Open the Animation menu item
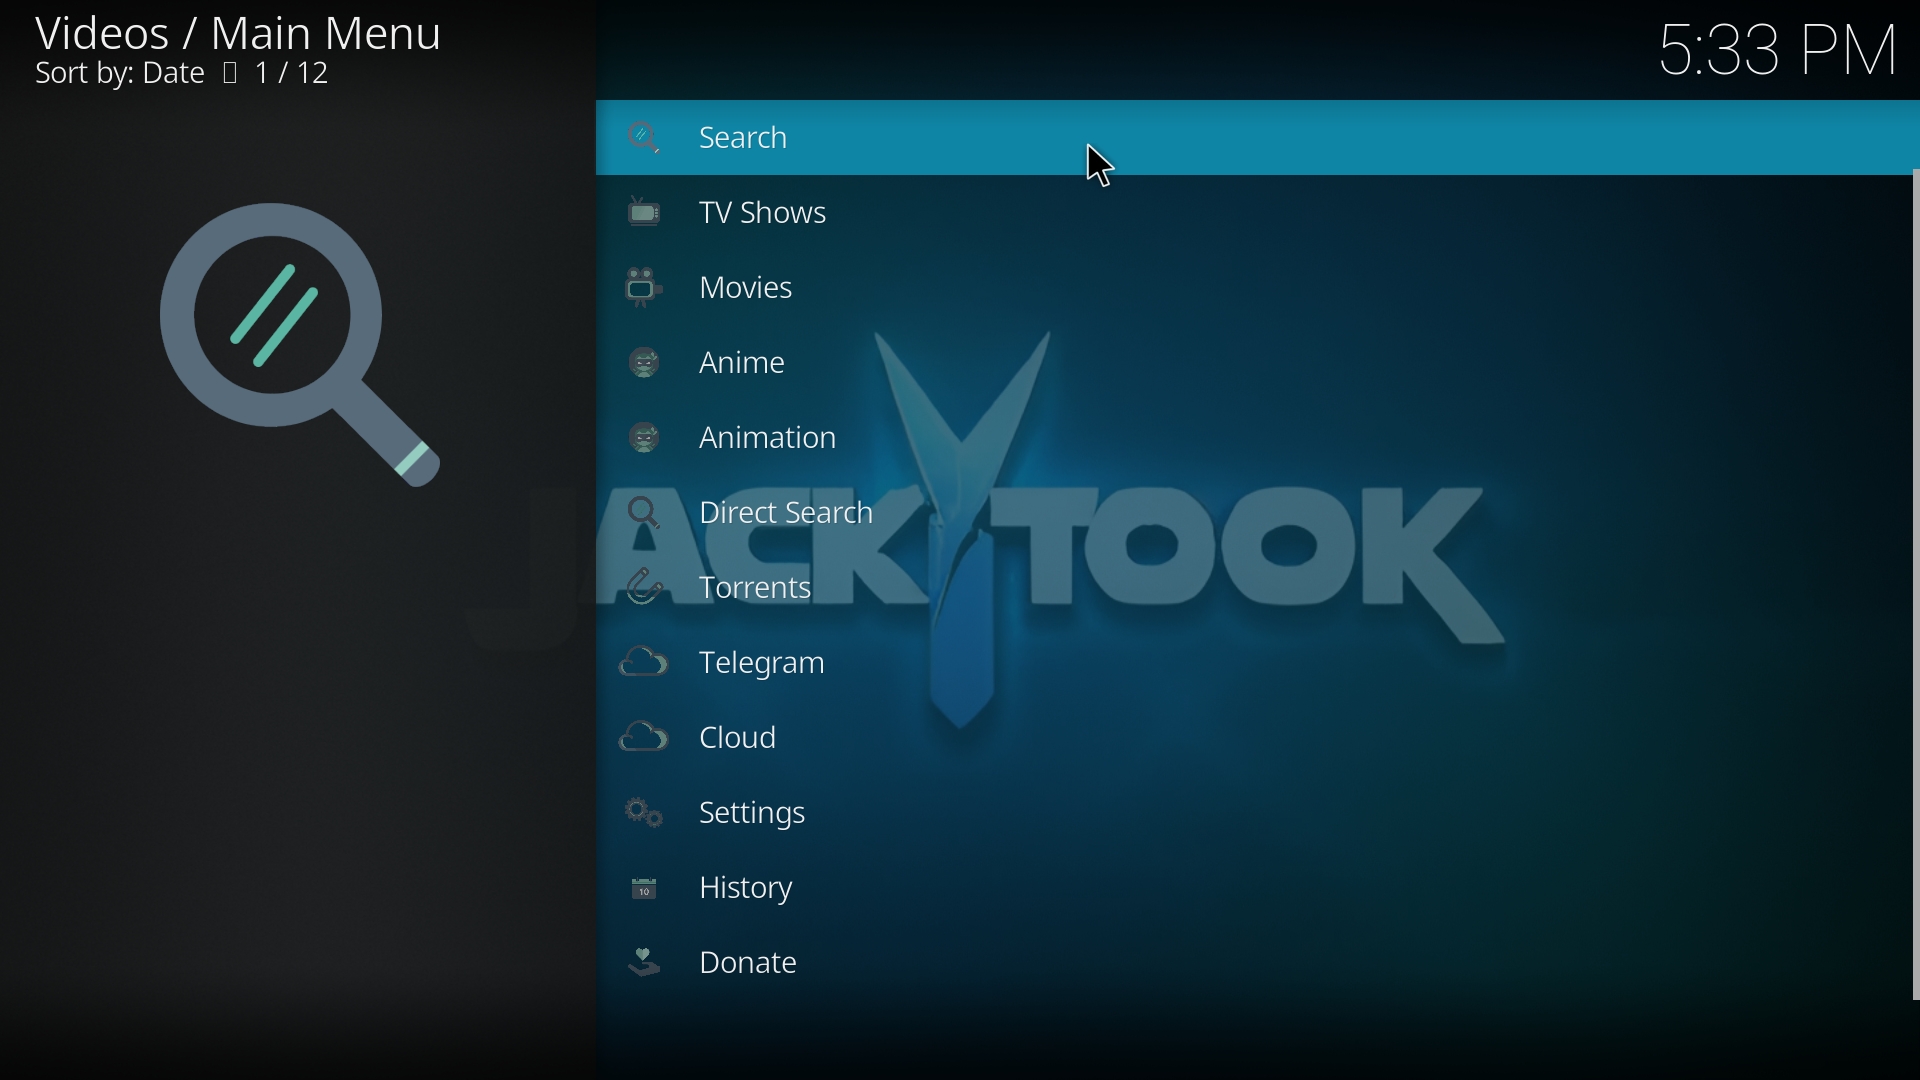 (768, 439)
